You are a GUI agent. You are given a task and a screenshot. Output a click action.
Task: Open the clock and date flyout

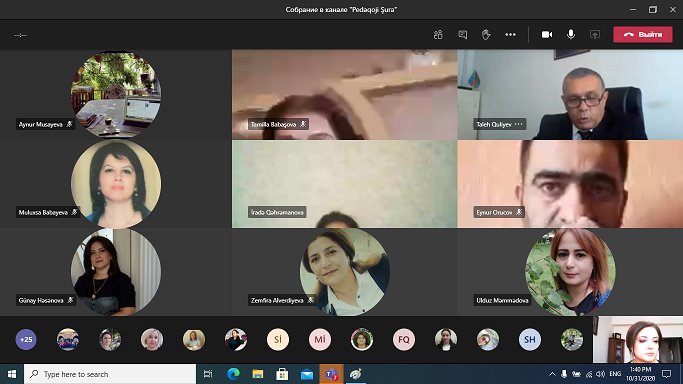640,374
